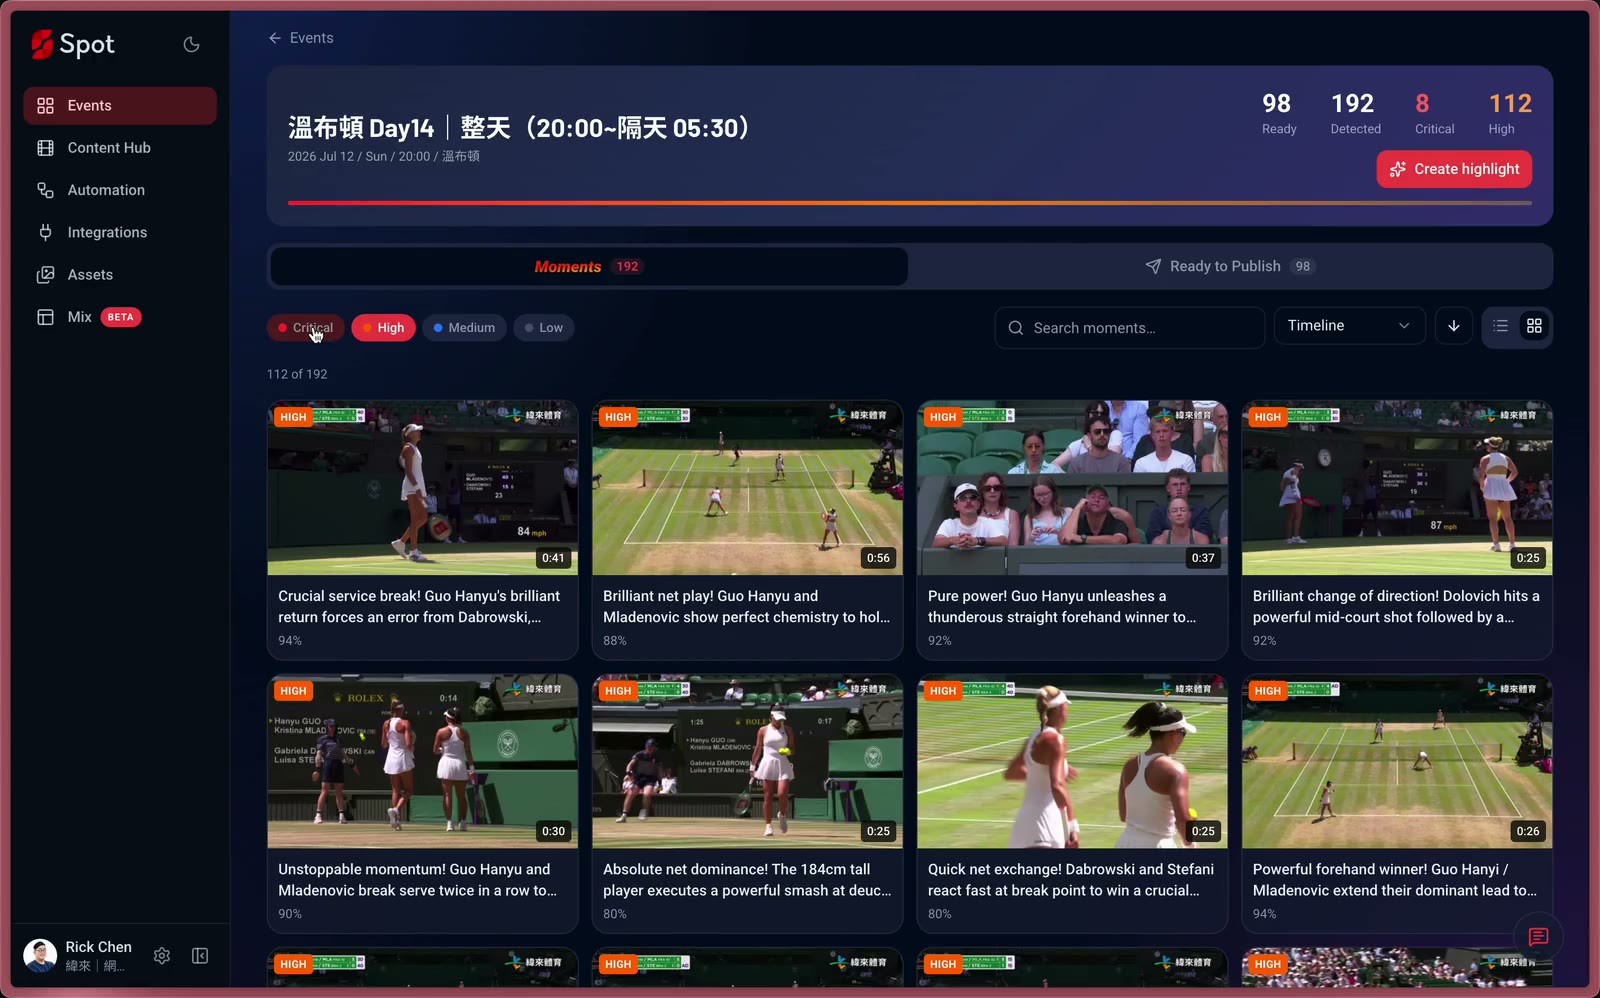1600x998 pixels.
Task: Open the settings gear near Rick Chen
Action: pyautogui.click(x=162, y=956)
